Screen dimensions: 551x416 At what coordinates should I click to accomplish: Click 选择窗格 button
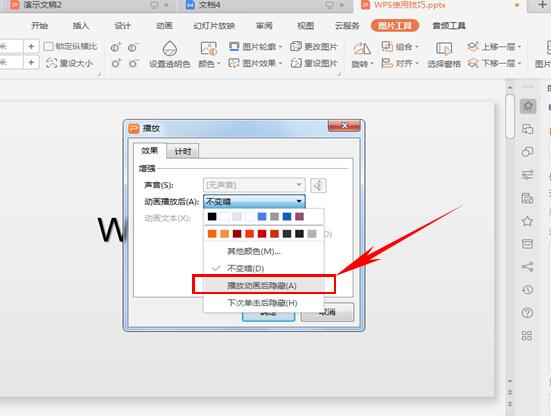[x=444, y=55]
